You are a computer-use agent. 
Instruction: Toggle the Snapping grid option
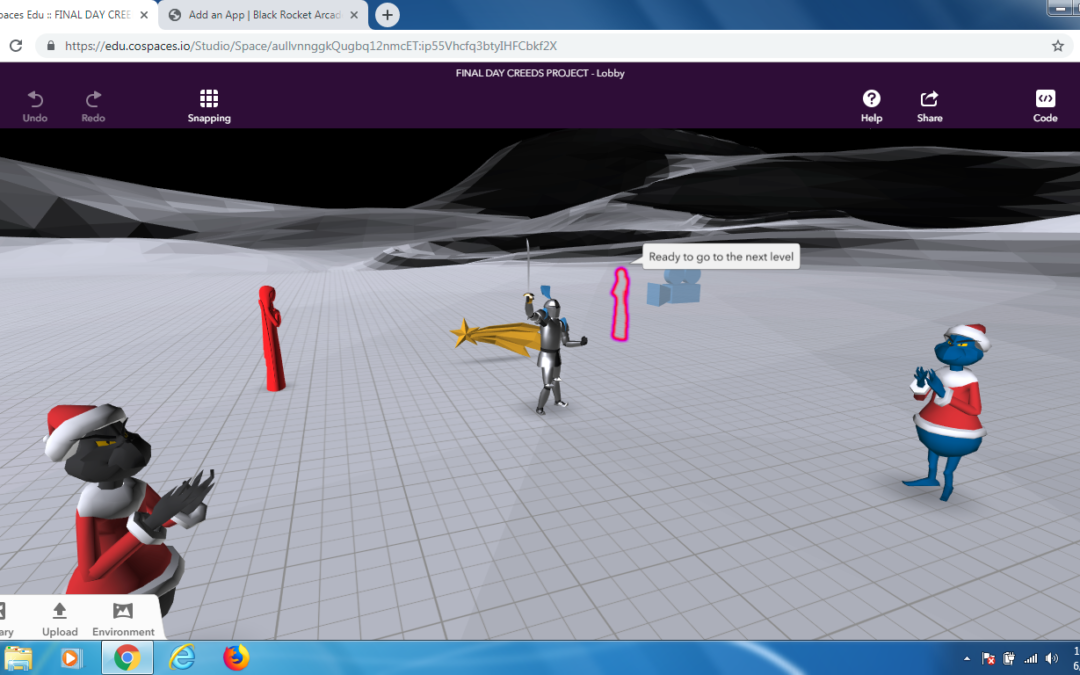[x=209, y=107]
